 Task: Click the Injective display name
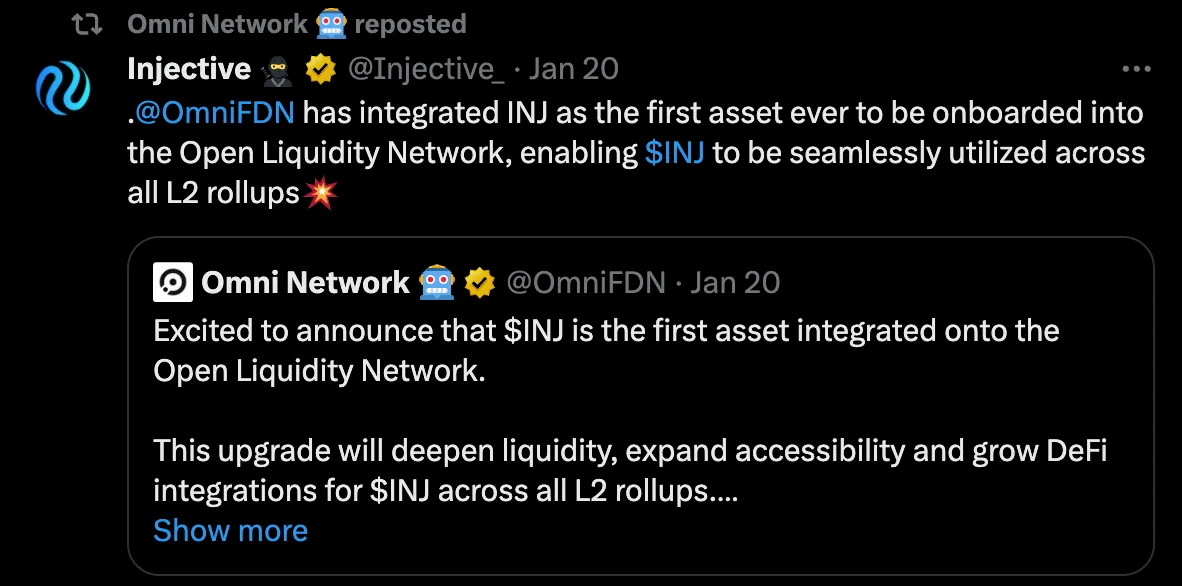tap(189, 69)
